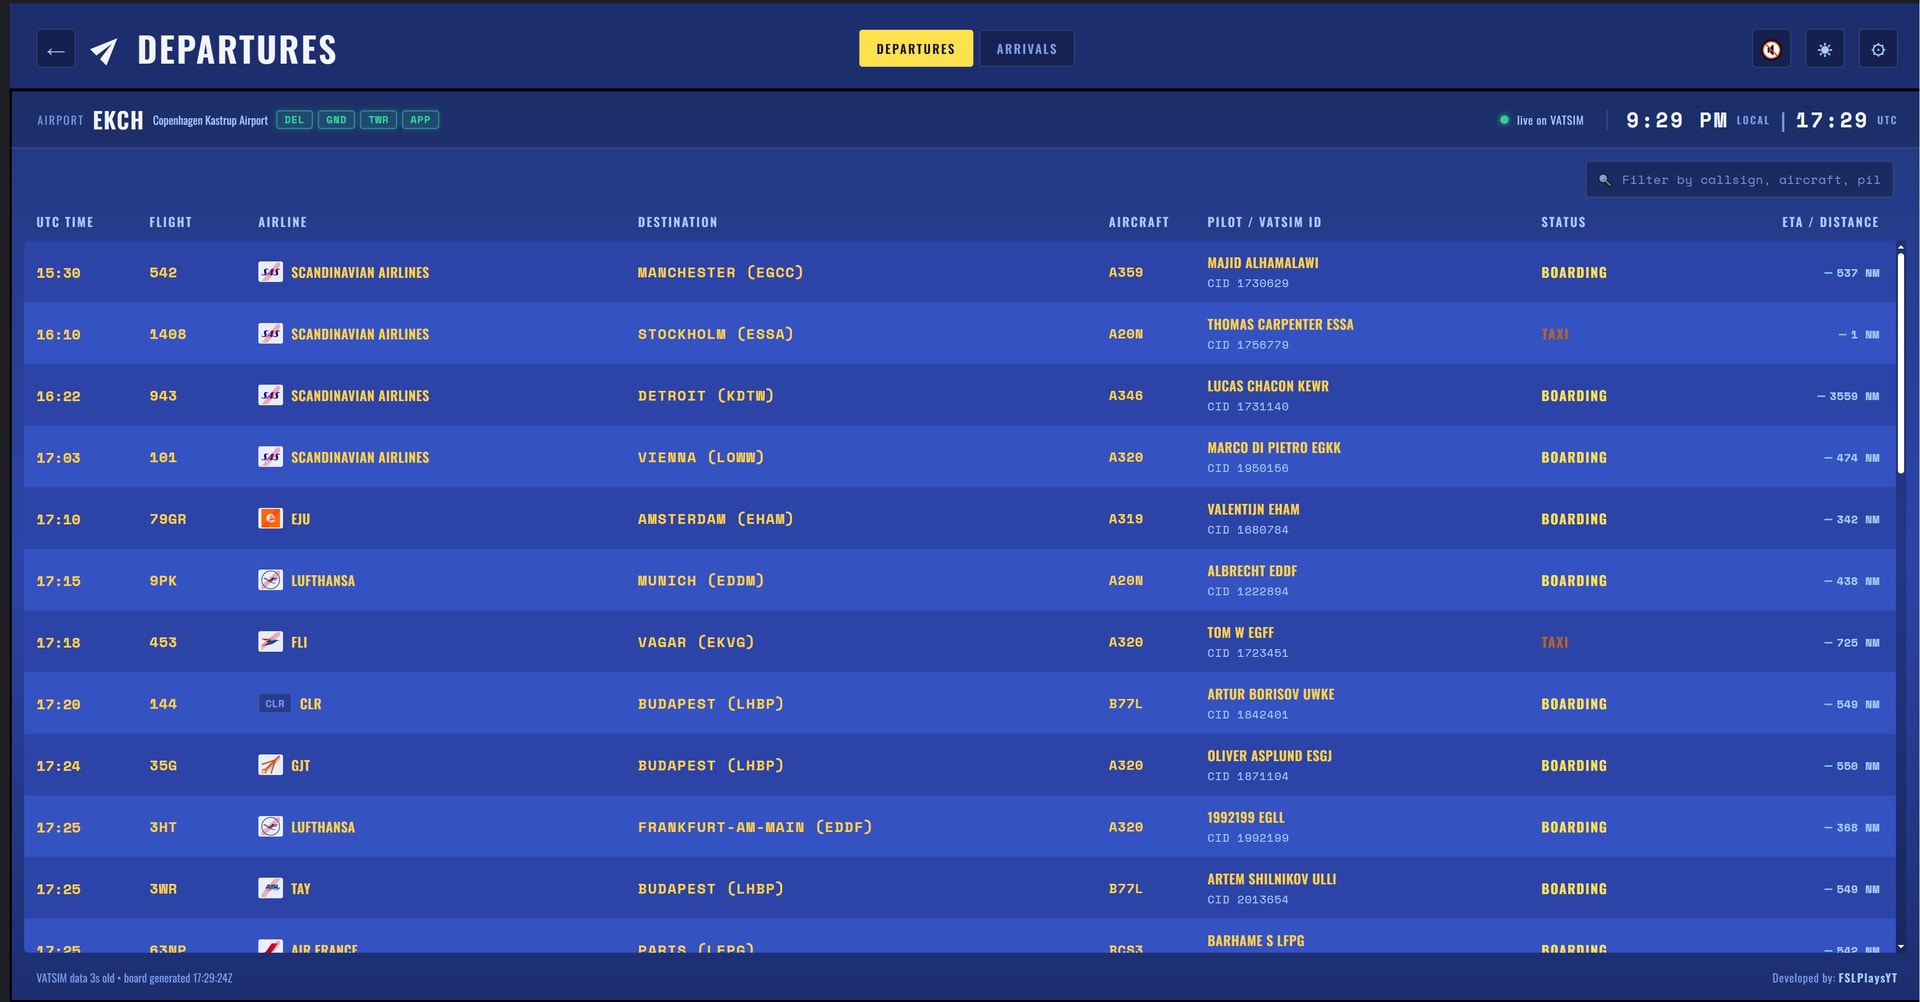Click the FLI airline logo

(x=270, y=642)
